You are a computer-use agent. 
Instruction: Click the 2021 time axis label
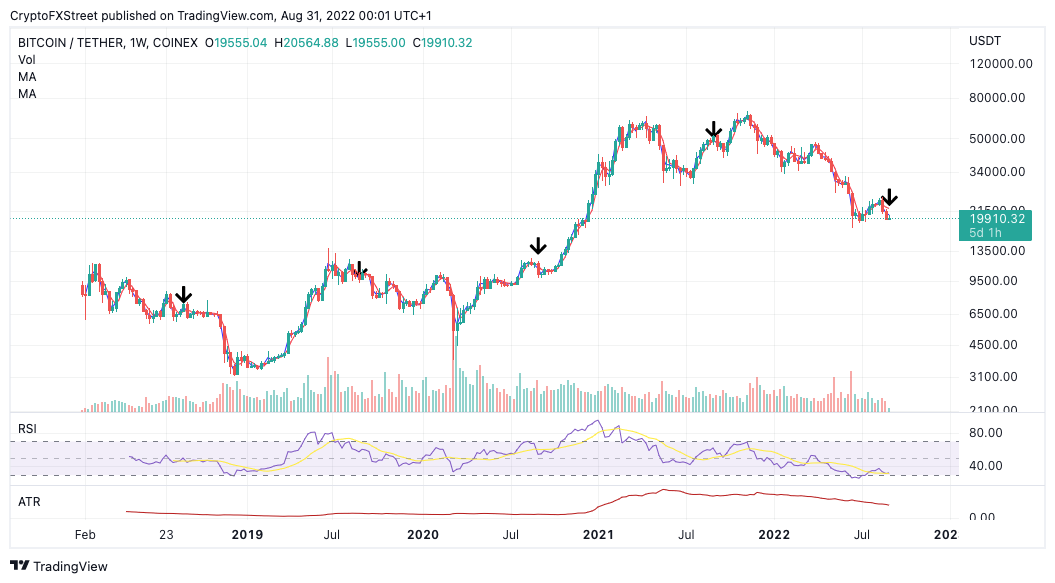(598, 535)
